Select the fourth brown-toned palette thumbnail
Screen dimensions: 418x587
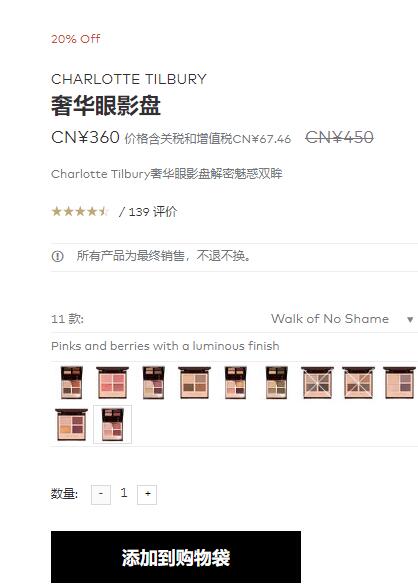tap(194, 383)
